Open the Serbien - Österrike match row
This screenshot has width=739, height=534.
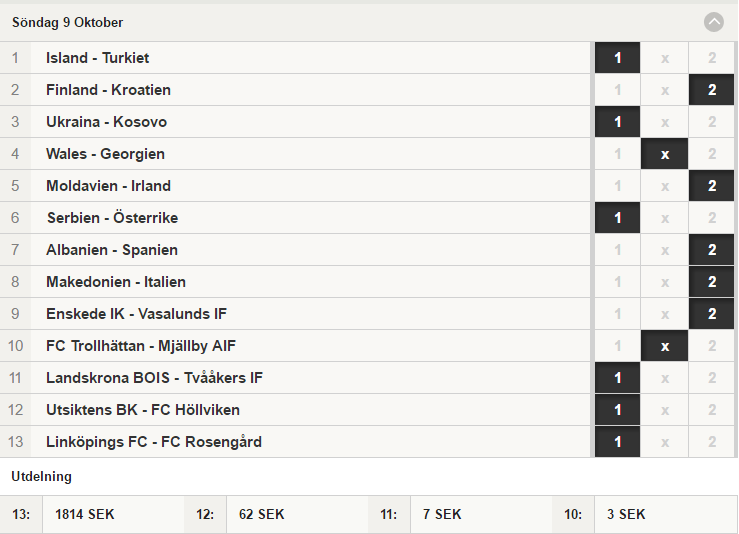(295, 218)
